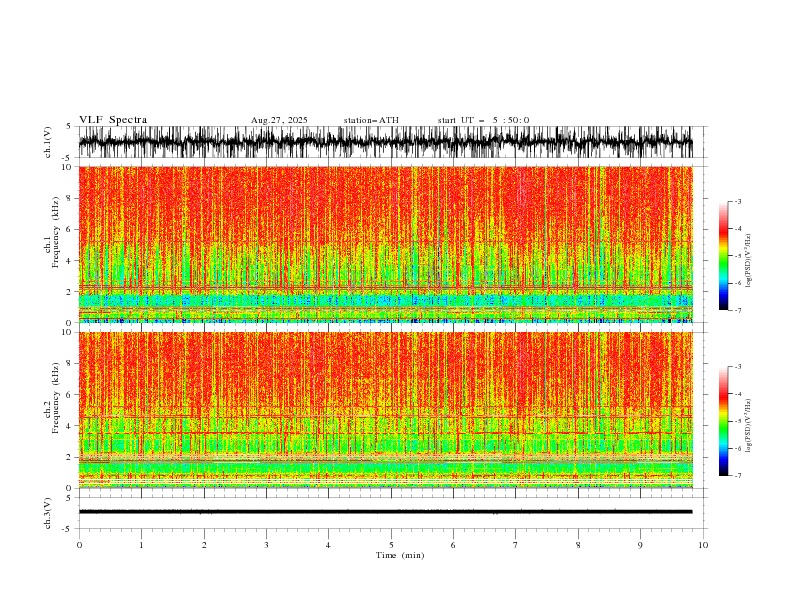Click the "-3" label on ch.1 color bar
This screenshot has width=792, height=612.
tap(738, 201)
